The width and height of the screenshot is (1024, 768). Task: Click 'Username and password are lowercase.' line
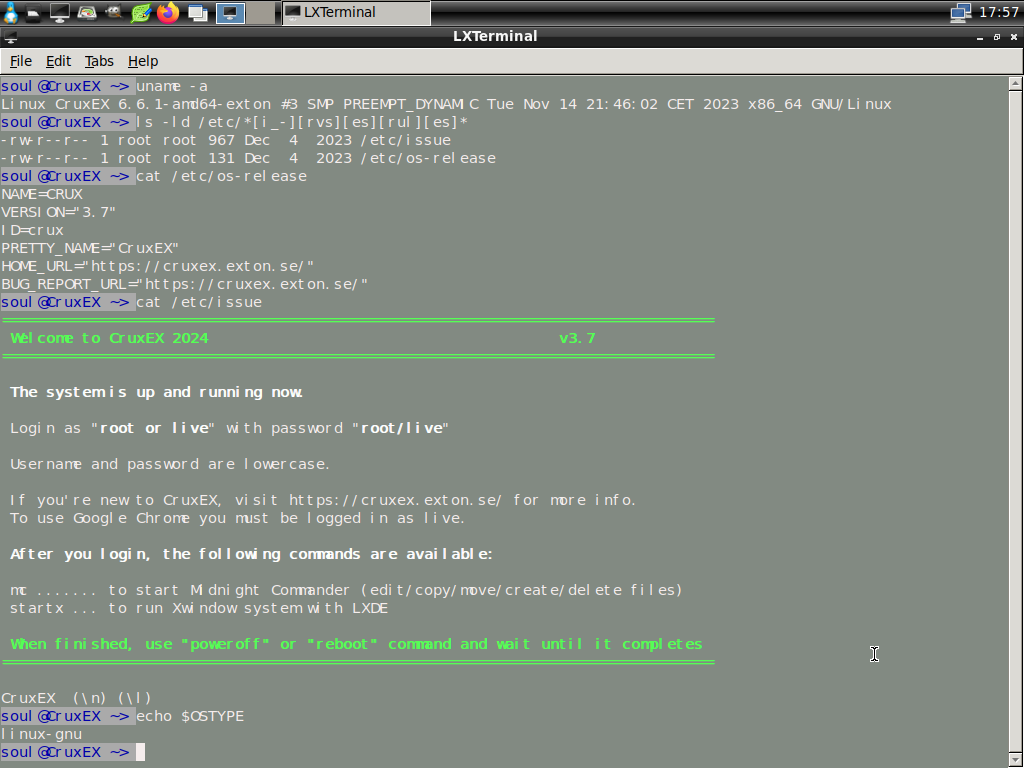pyautogui.click(x=170, y=464)
